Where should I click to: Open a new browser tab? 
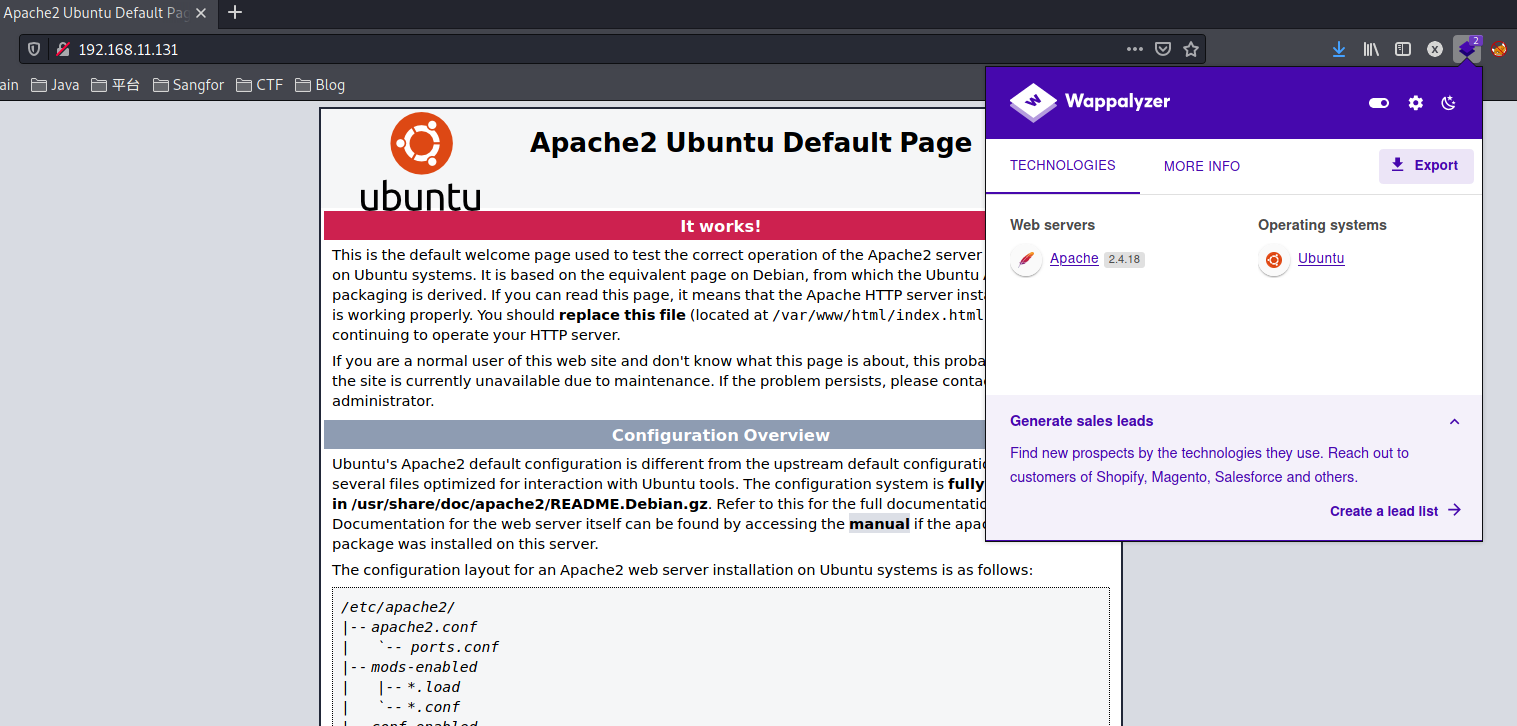(235, 12)
